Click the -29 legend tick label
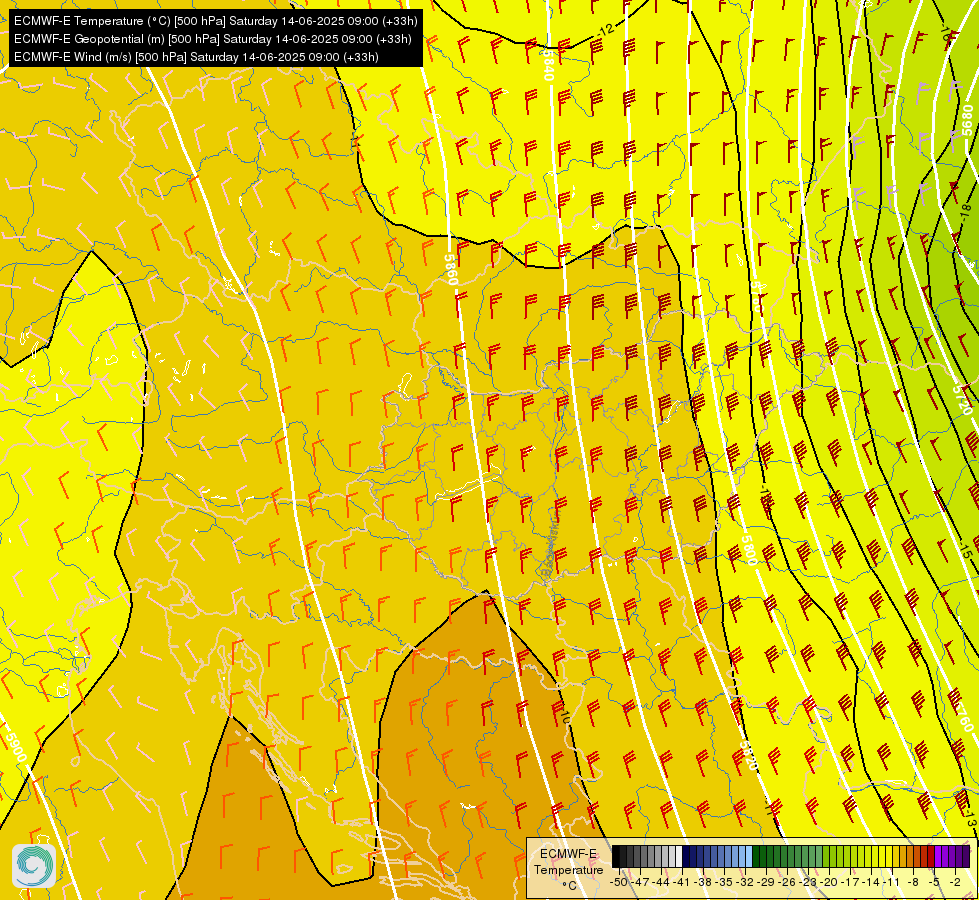The image size is (979, 900). 765,883
